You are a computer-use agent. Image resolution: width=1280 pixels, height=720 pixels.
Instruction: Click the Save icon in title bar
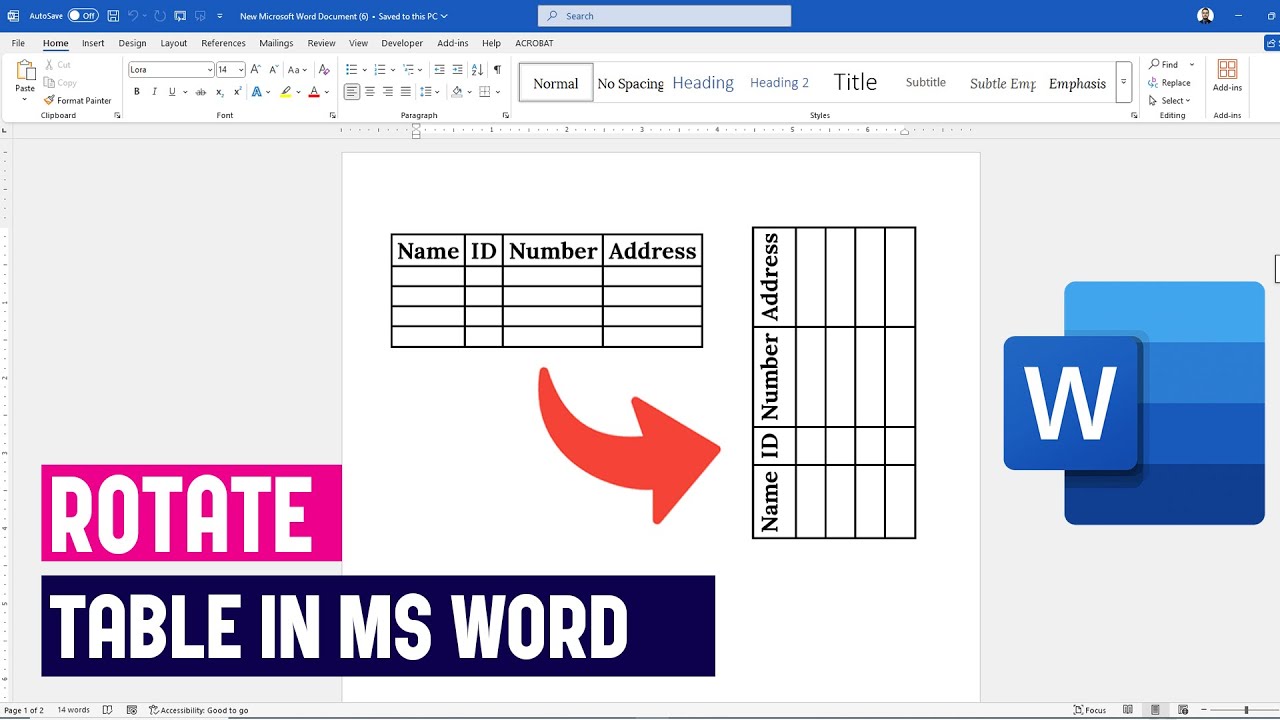pos(113,16)
